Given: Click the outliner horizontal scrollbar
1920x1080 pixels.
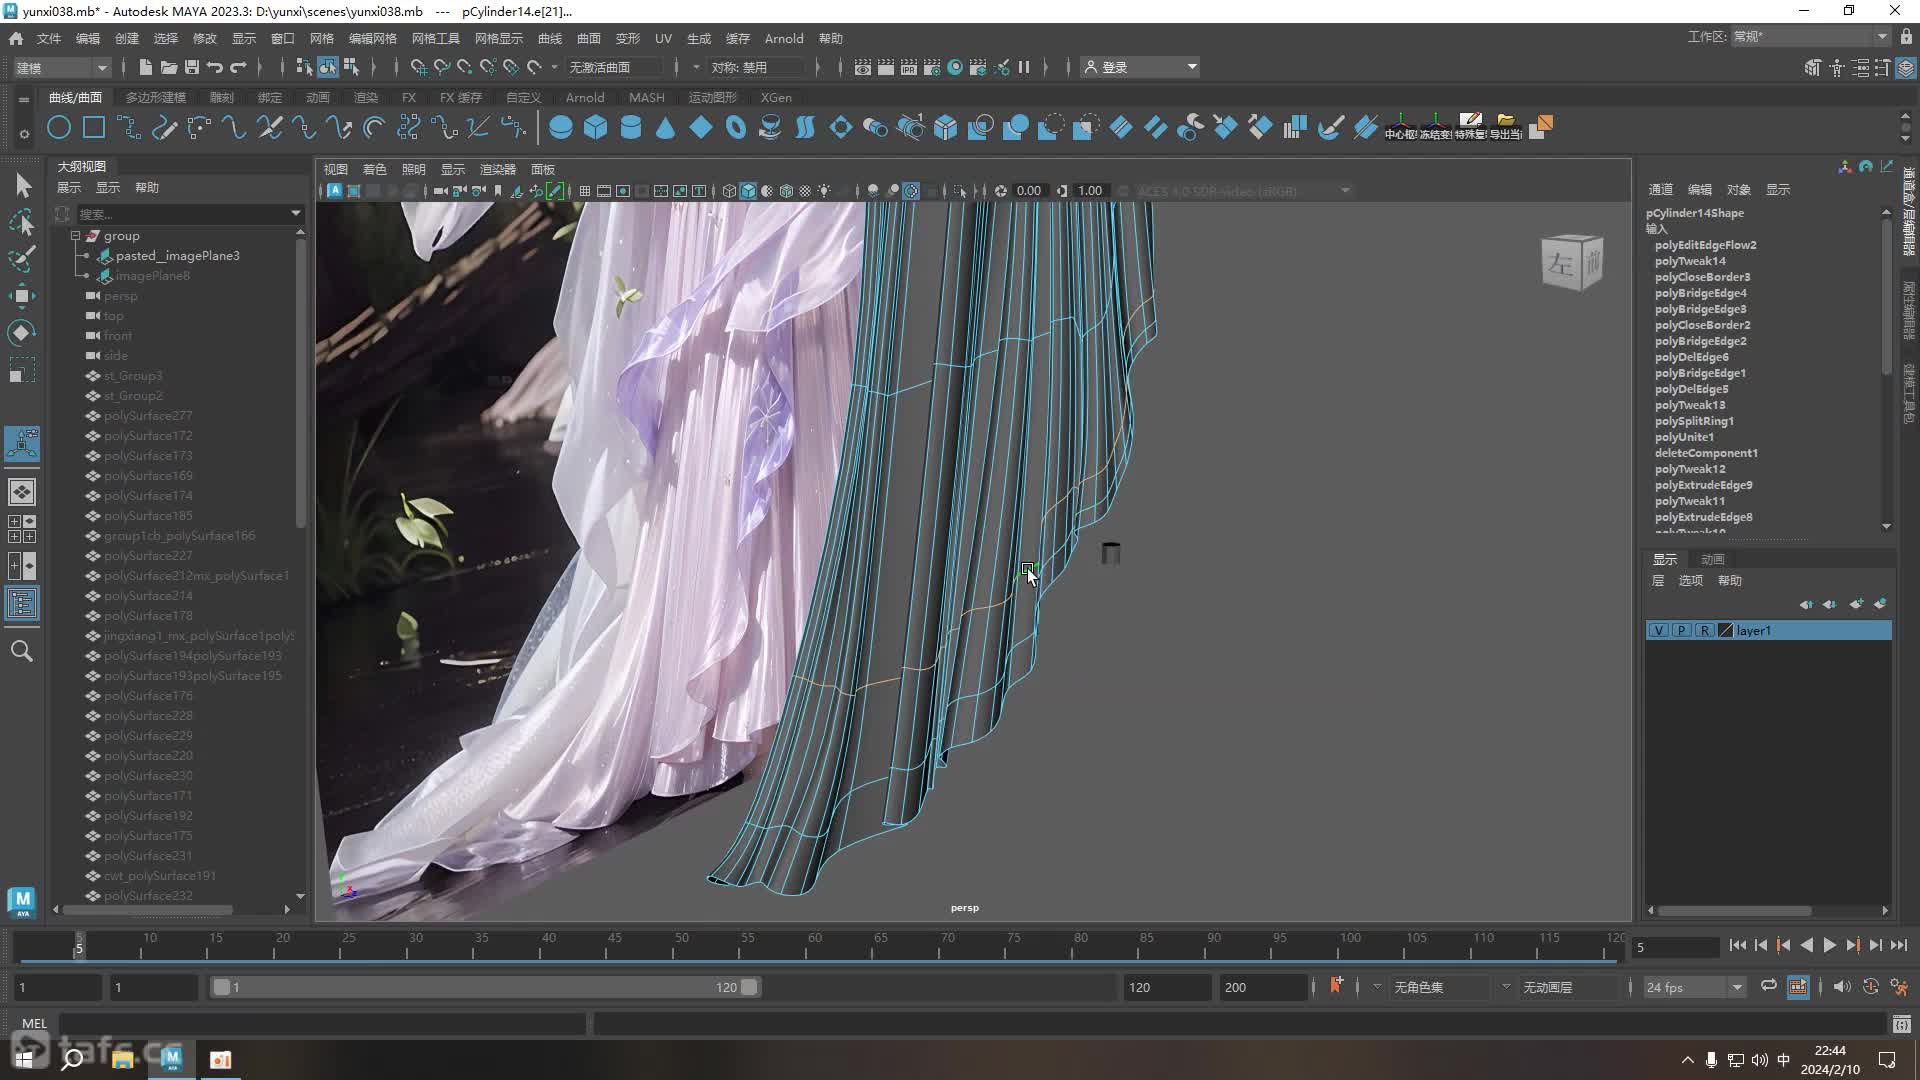Looking at the screenshot, I should [x=148, y=909].
